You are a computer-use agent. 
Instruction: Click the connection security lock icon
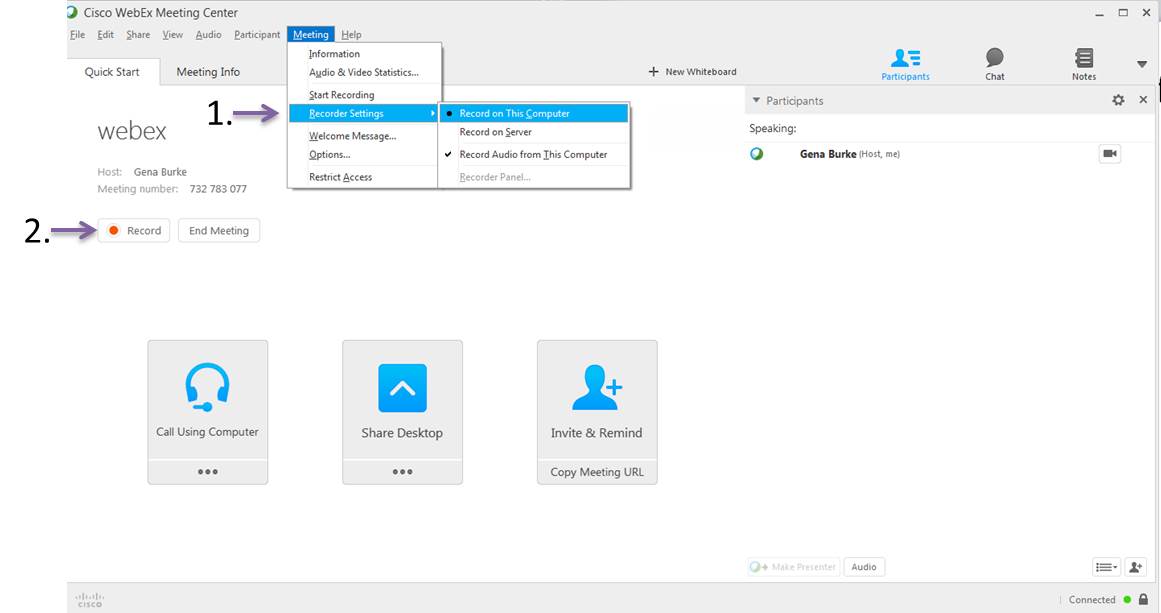(1143, 600)
